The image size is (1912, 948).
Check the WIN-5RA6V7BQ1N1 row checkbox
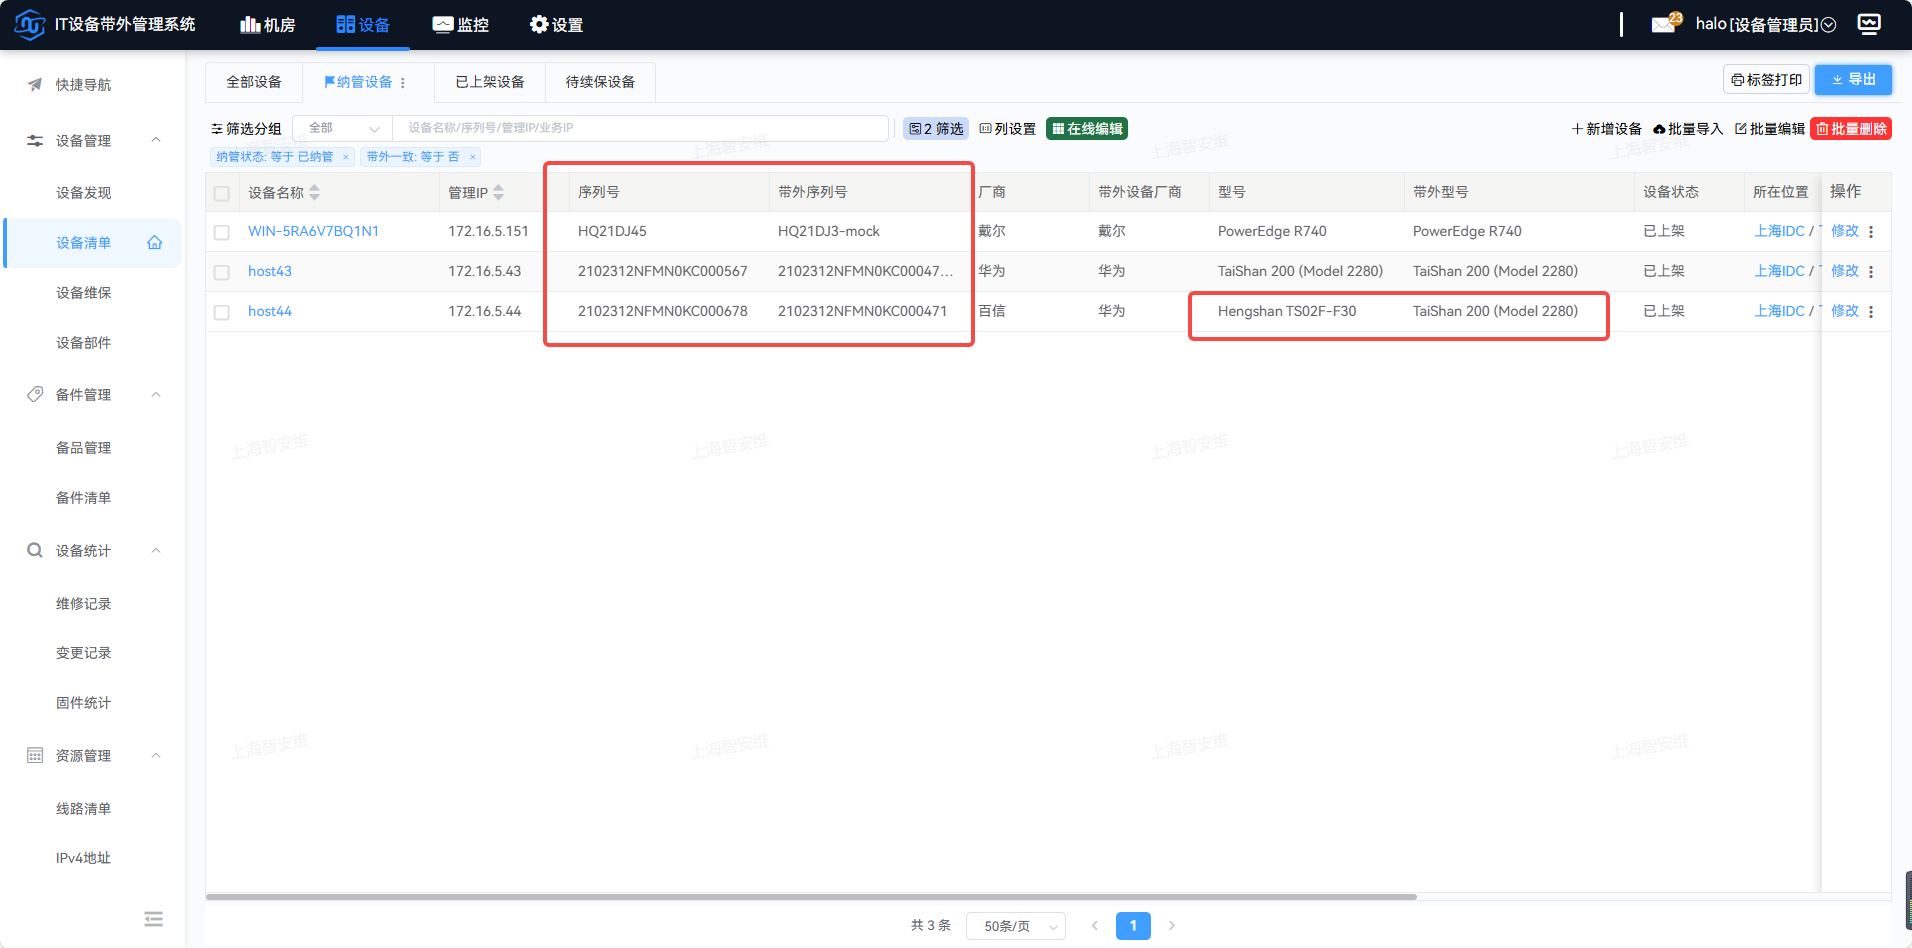222,232
